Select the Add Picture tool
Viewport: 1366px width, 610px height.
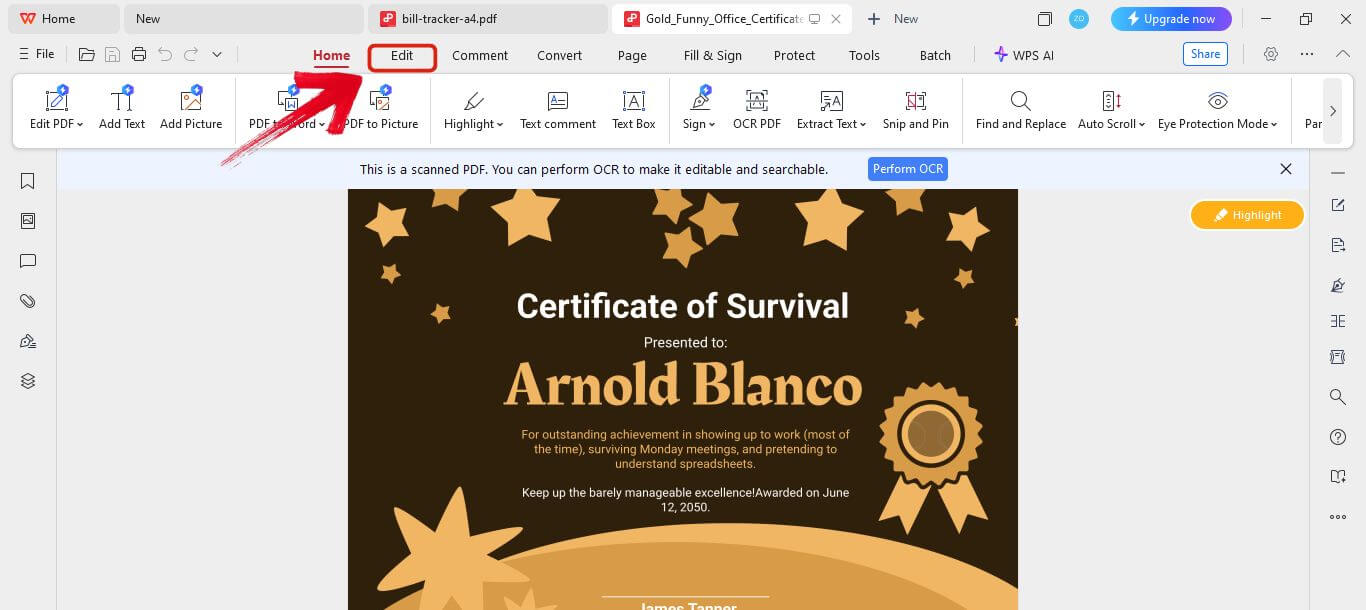pyautogui.click(x=191, y=109)
